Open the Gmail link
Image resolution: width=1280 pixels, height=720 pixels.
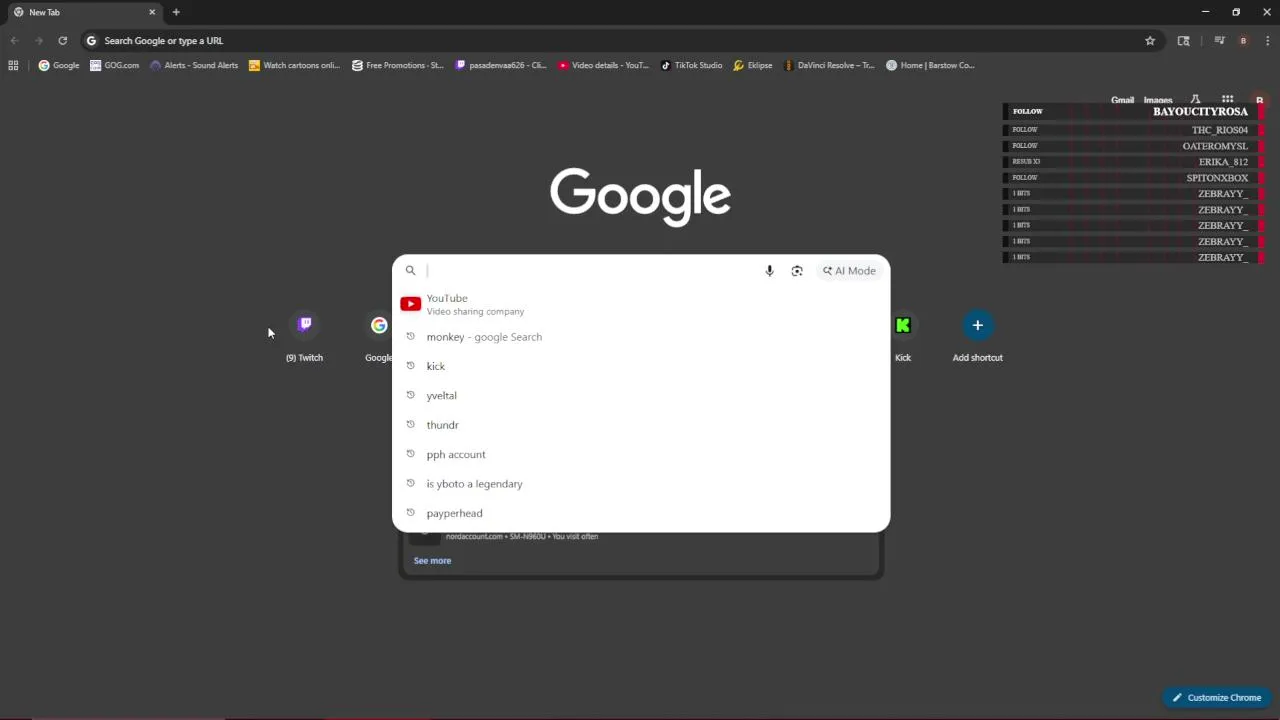click(x=1122, y=100)
